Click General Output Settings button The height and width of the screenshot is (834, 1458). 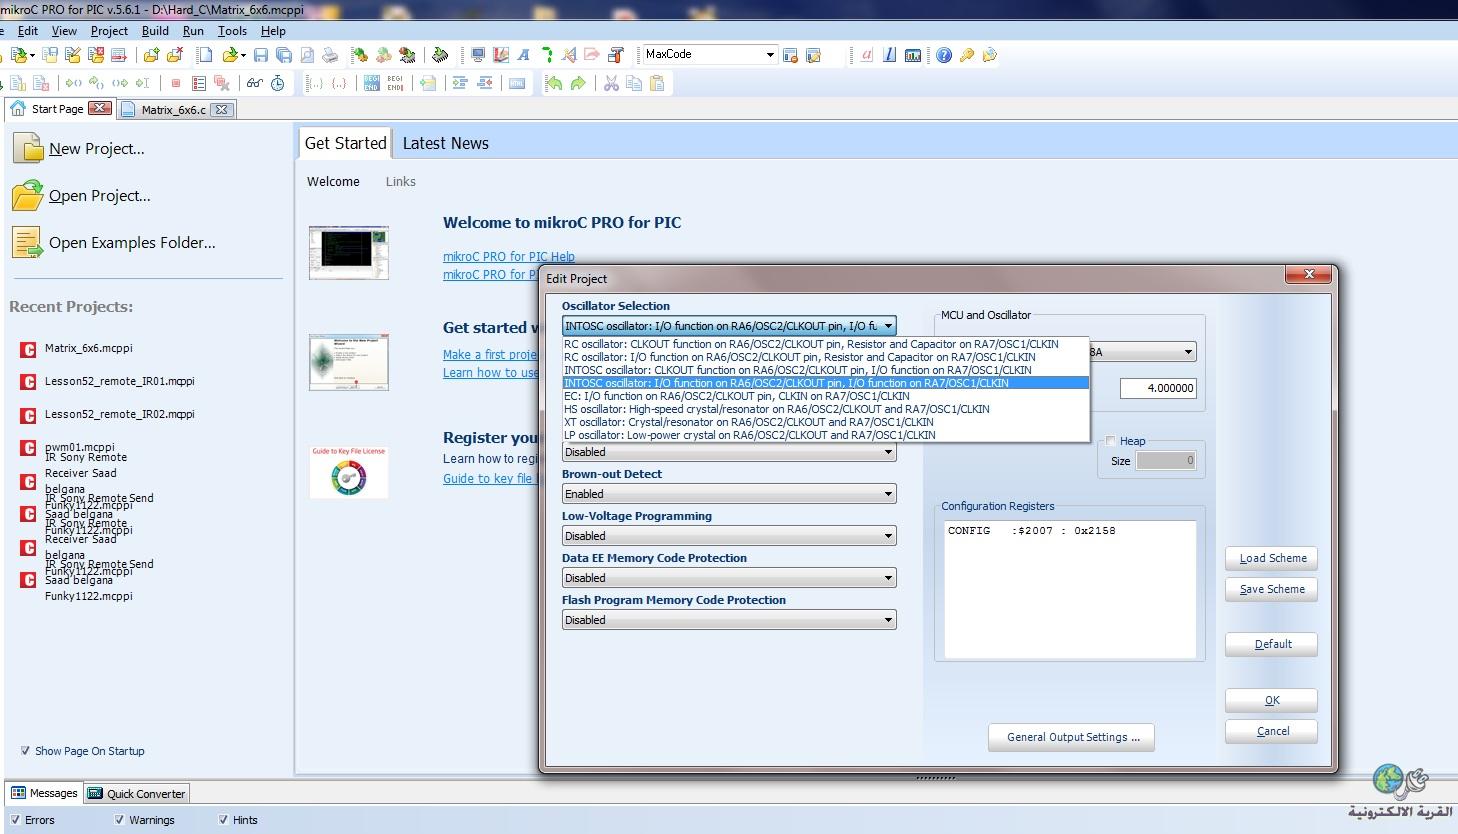1072,737
